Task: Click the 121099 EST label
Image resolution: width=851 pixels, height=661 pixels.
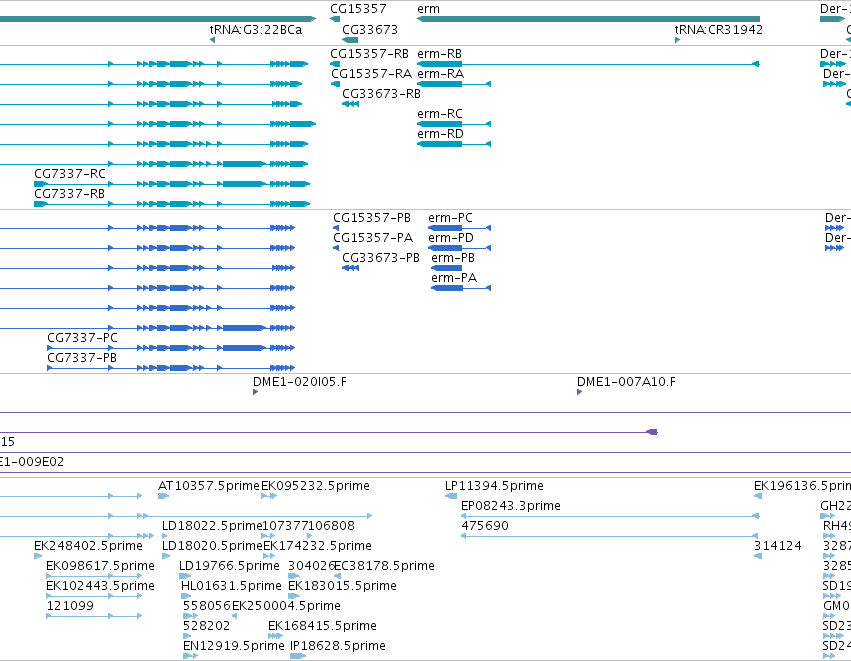Action: (x=70, y=606)
